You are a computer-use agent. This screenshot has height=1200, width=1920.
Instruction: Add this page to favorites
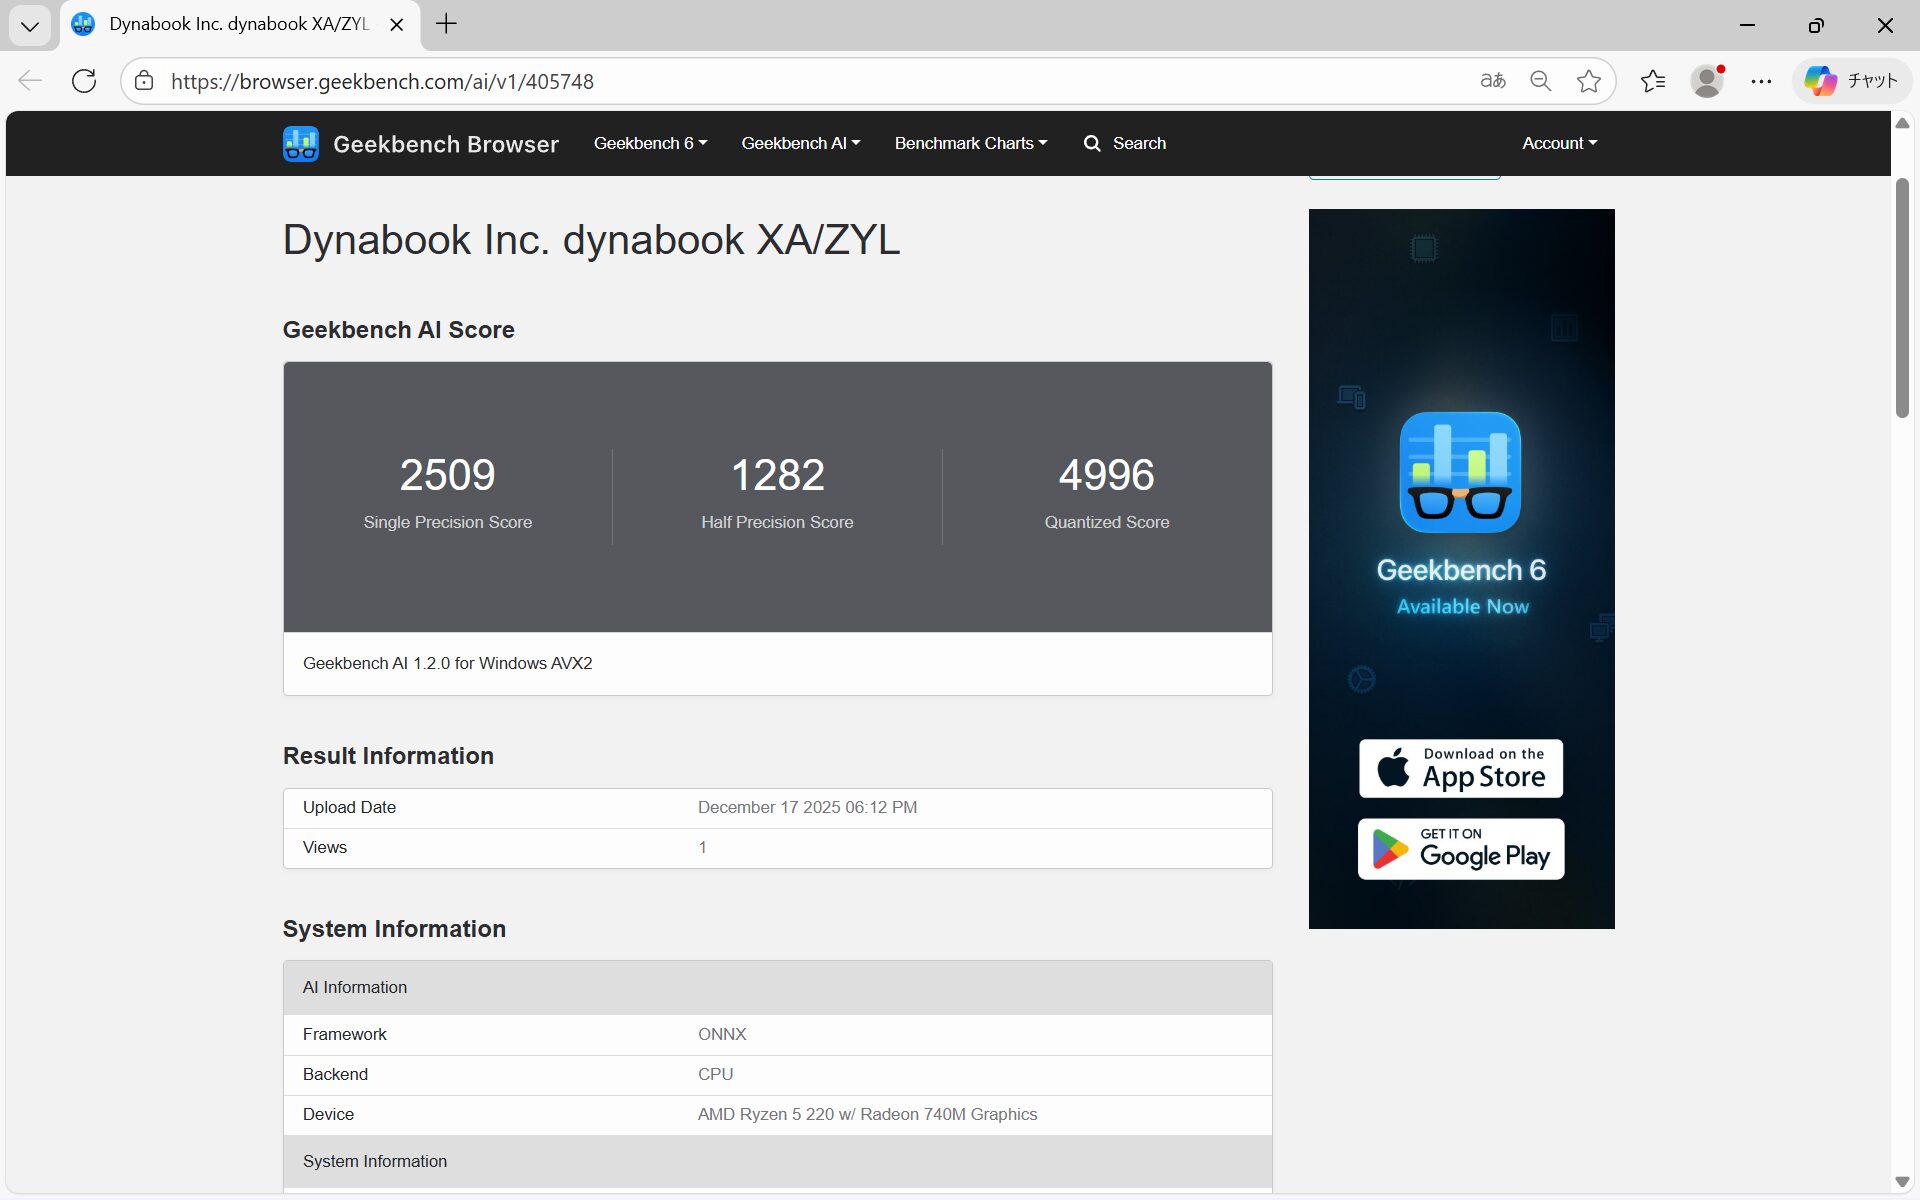click(x=1589, y=81)
